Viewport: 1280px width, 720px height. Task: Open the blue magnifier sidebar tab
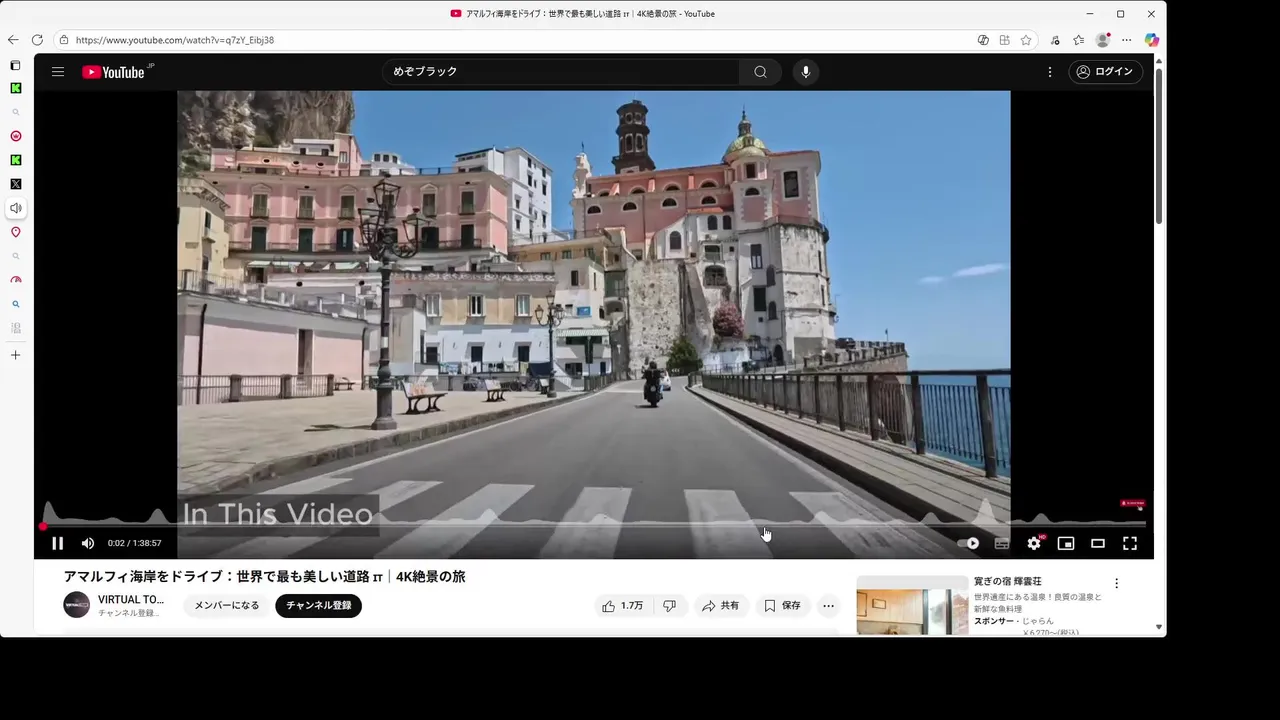point(15,304)
